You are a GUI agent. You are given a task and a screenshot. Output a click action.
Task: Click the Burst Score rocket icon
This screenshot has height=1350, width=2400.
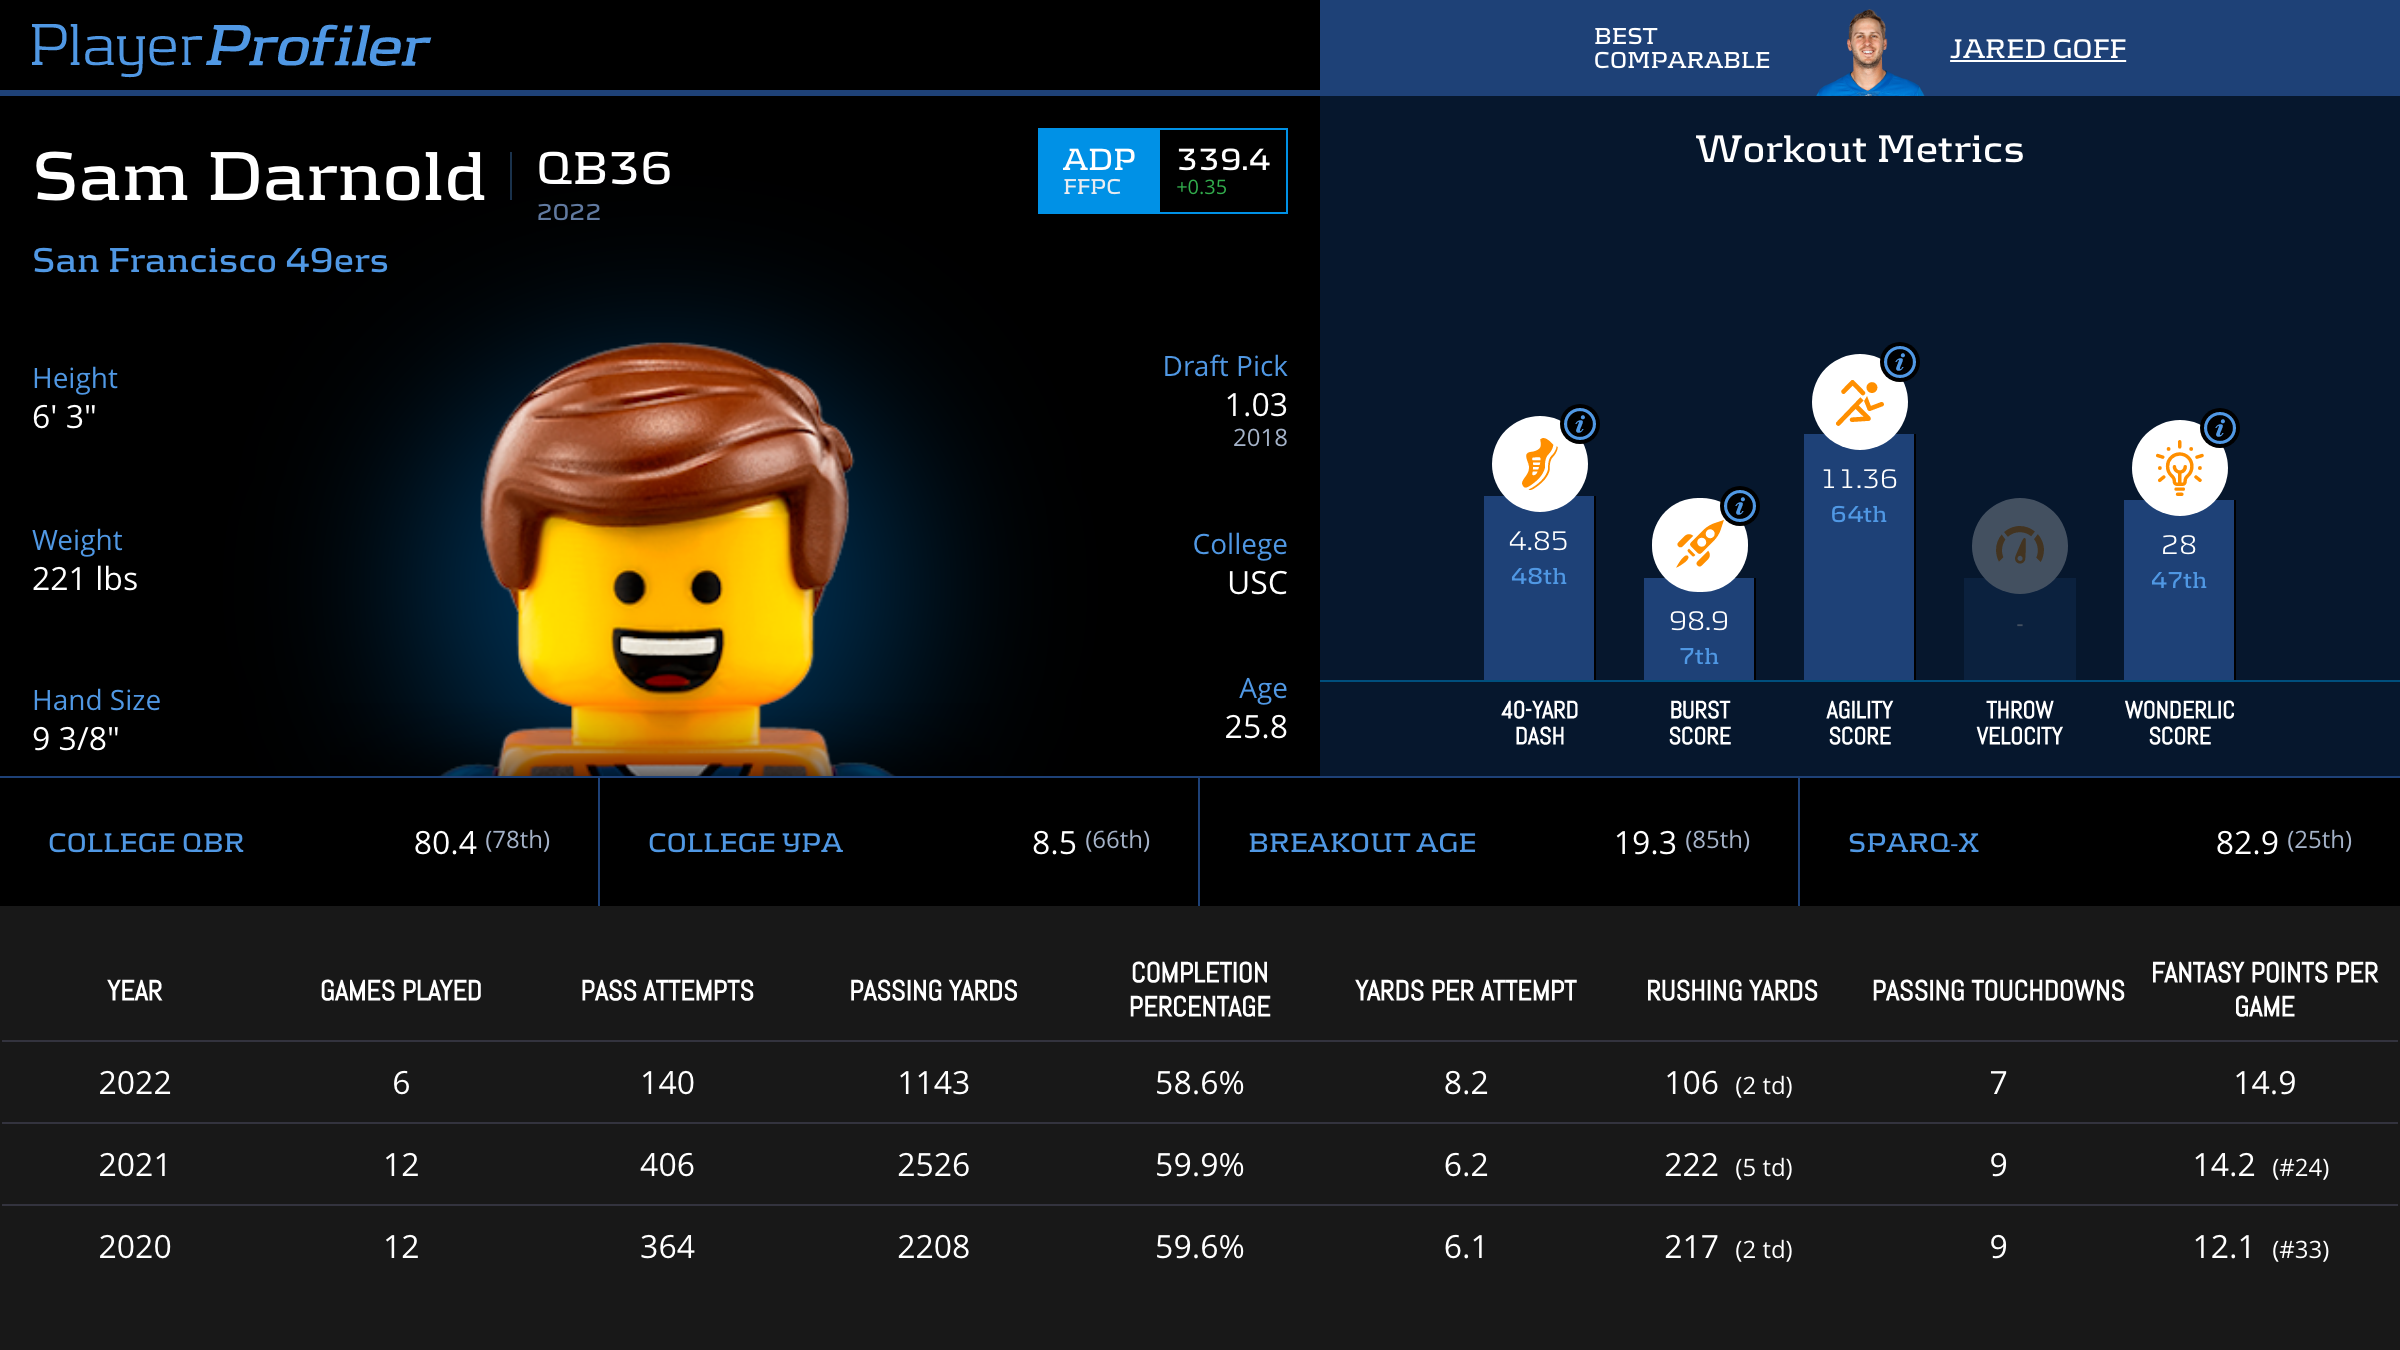coord(1699,546)
